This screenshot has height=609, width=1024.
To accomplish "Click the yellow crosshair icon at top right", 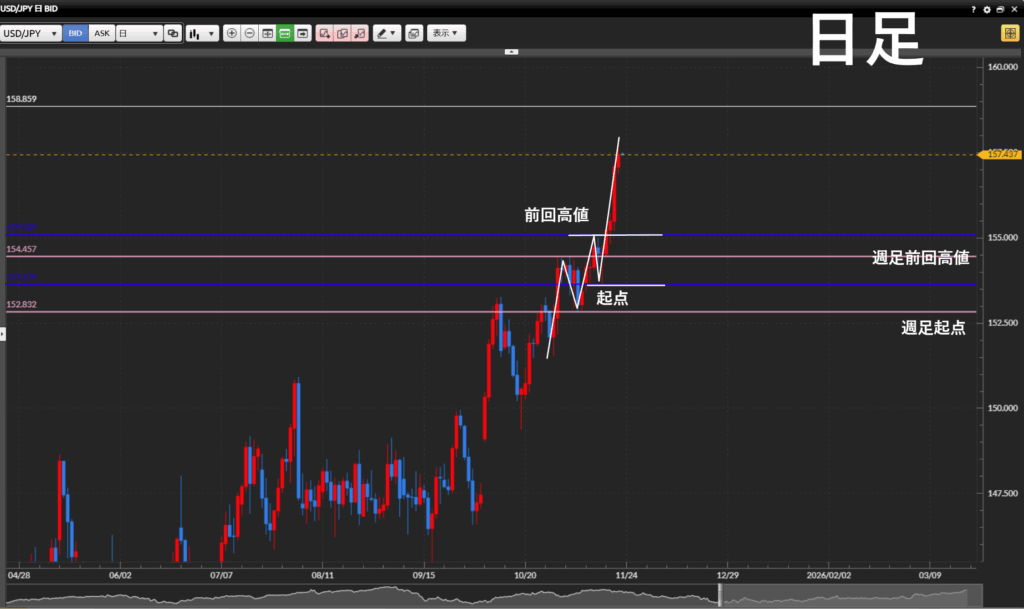I will coord(1010,33).
